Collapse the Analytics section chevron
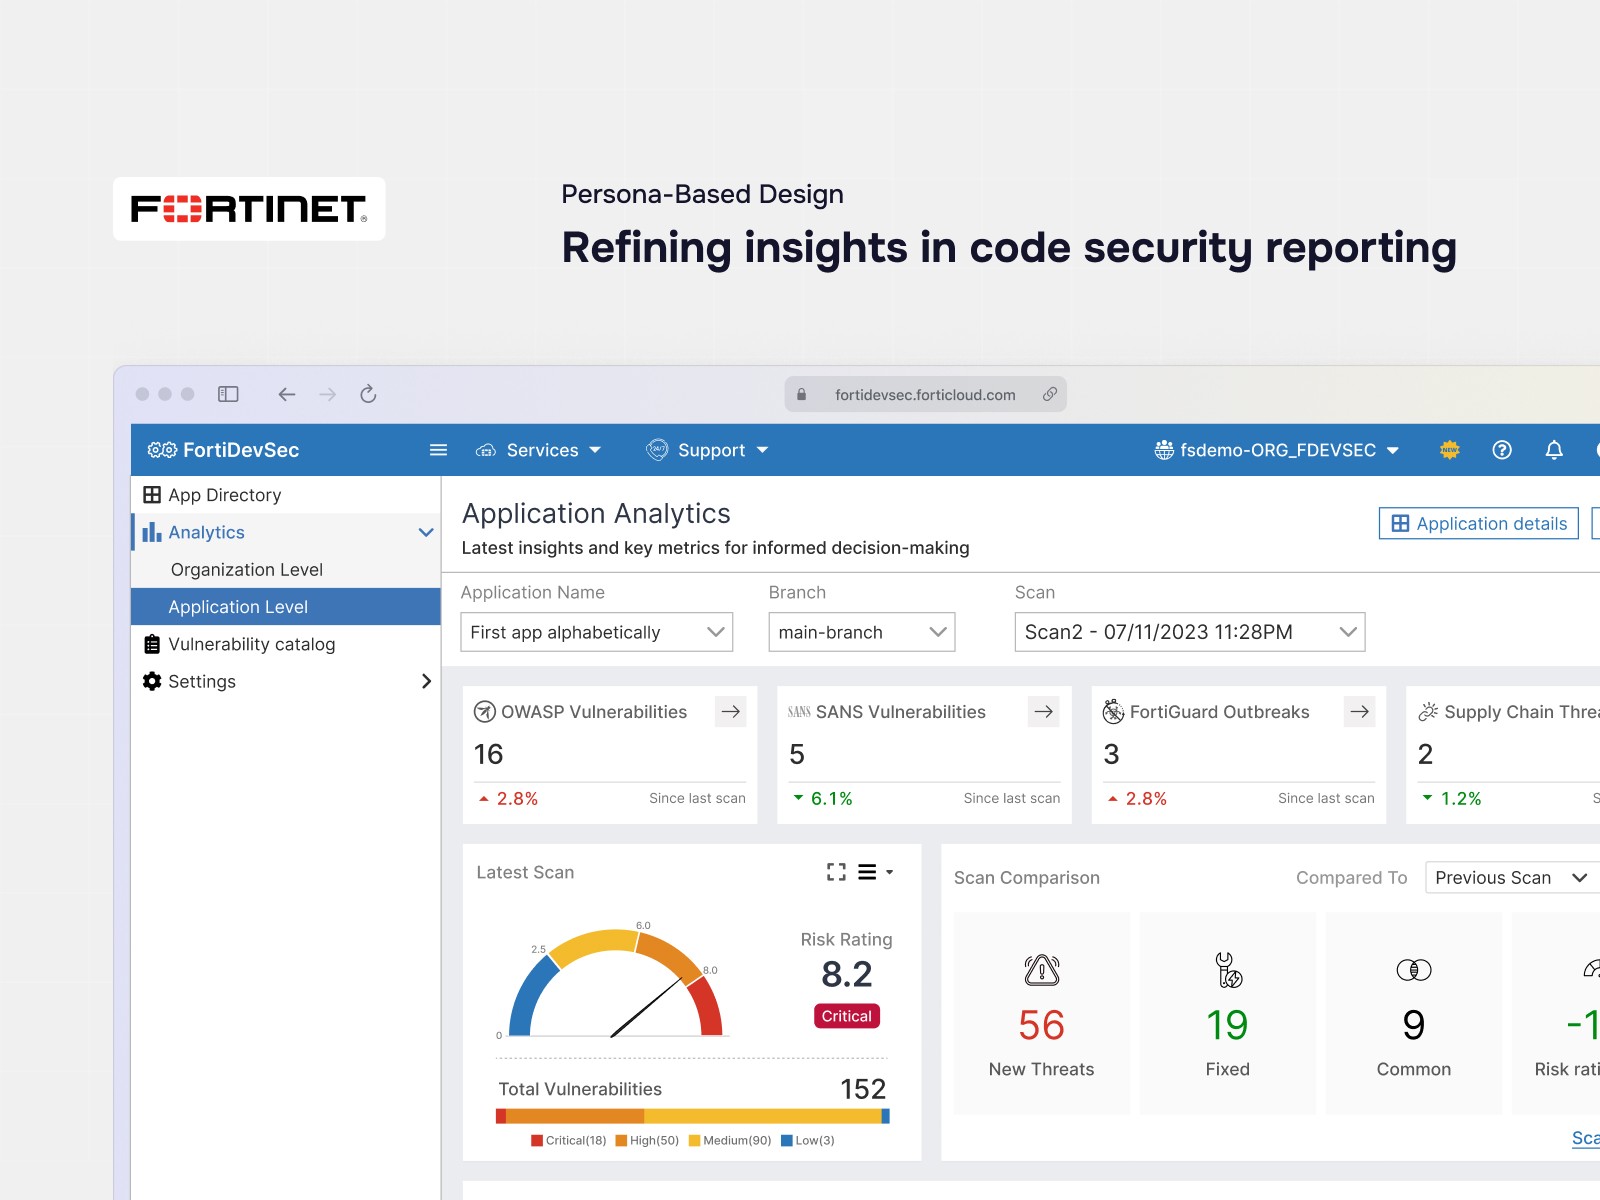This screenshot has height=1200, width=1600. [x=426, y=533]
